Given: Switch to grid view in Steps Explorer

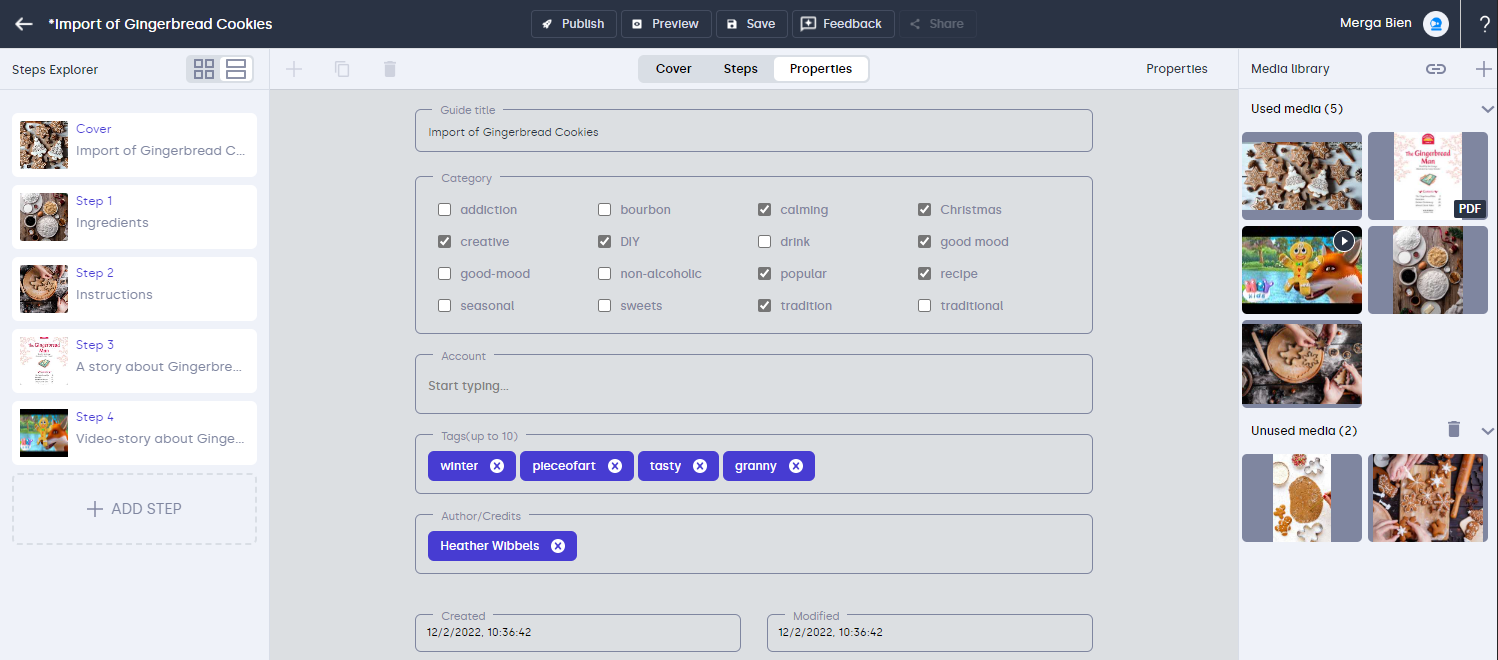Looking at the screenshot, I should coord(204,69).
